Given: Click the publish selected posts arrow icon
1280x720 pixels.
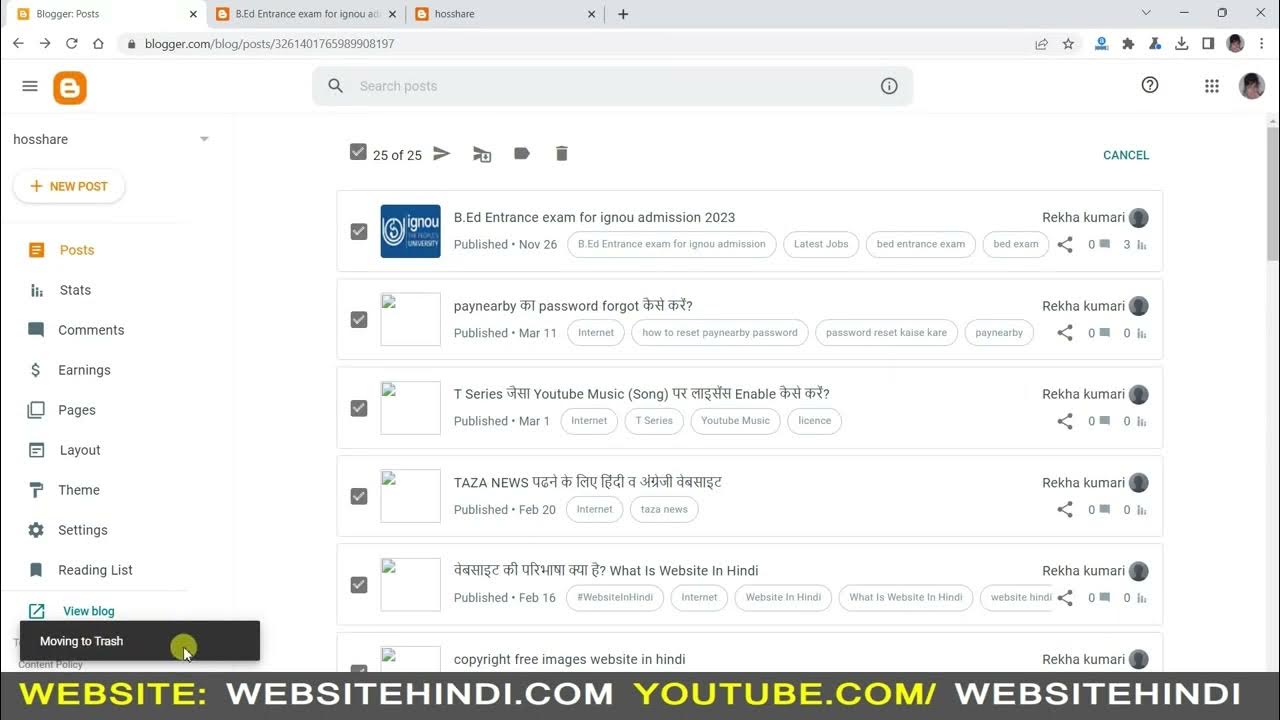Looking at the screenshot, I should tap(442, 153).
